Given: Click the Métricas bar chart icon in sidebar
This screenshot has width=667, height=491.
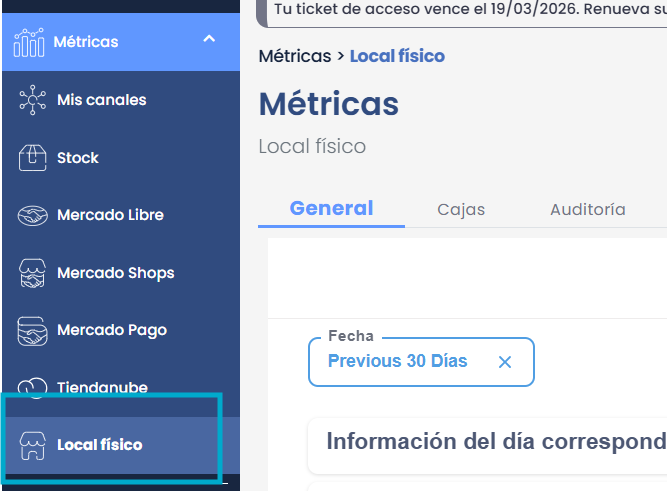Looking at the screenshot, I should [x=29, y=43].
